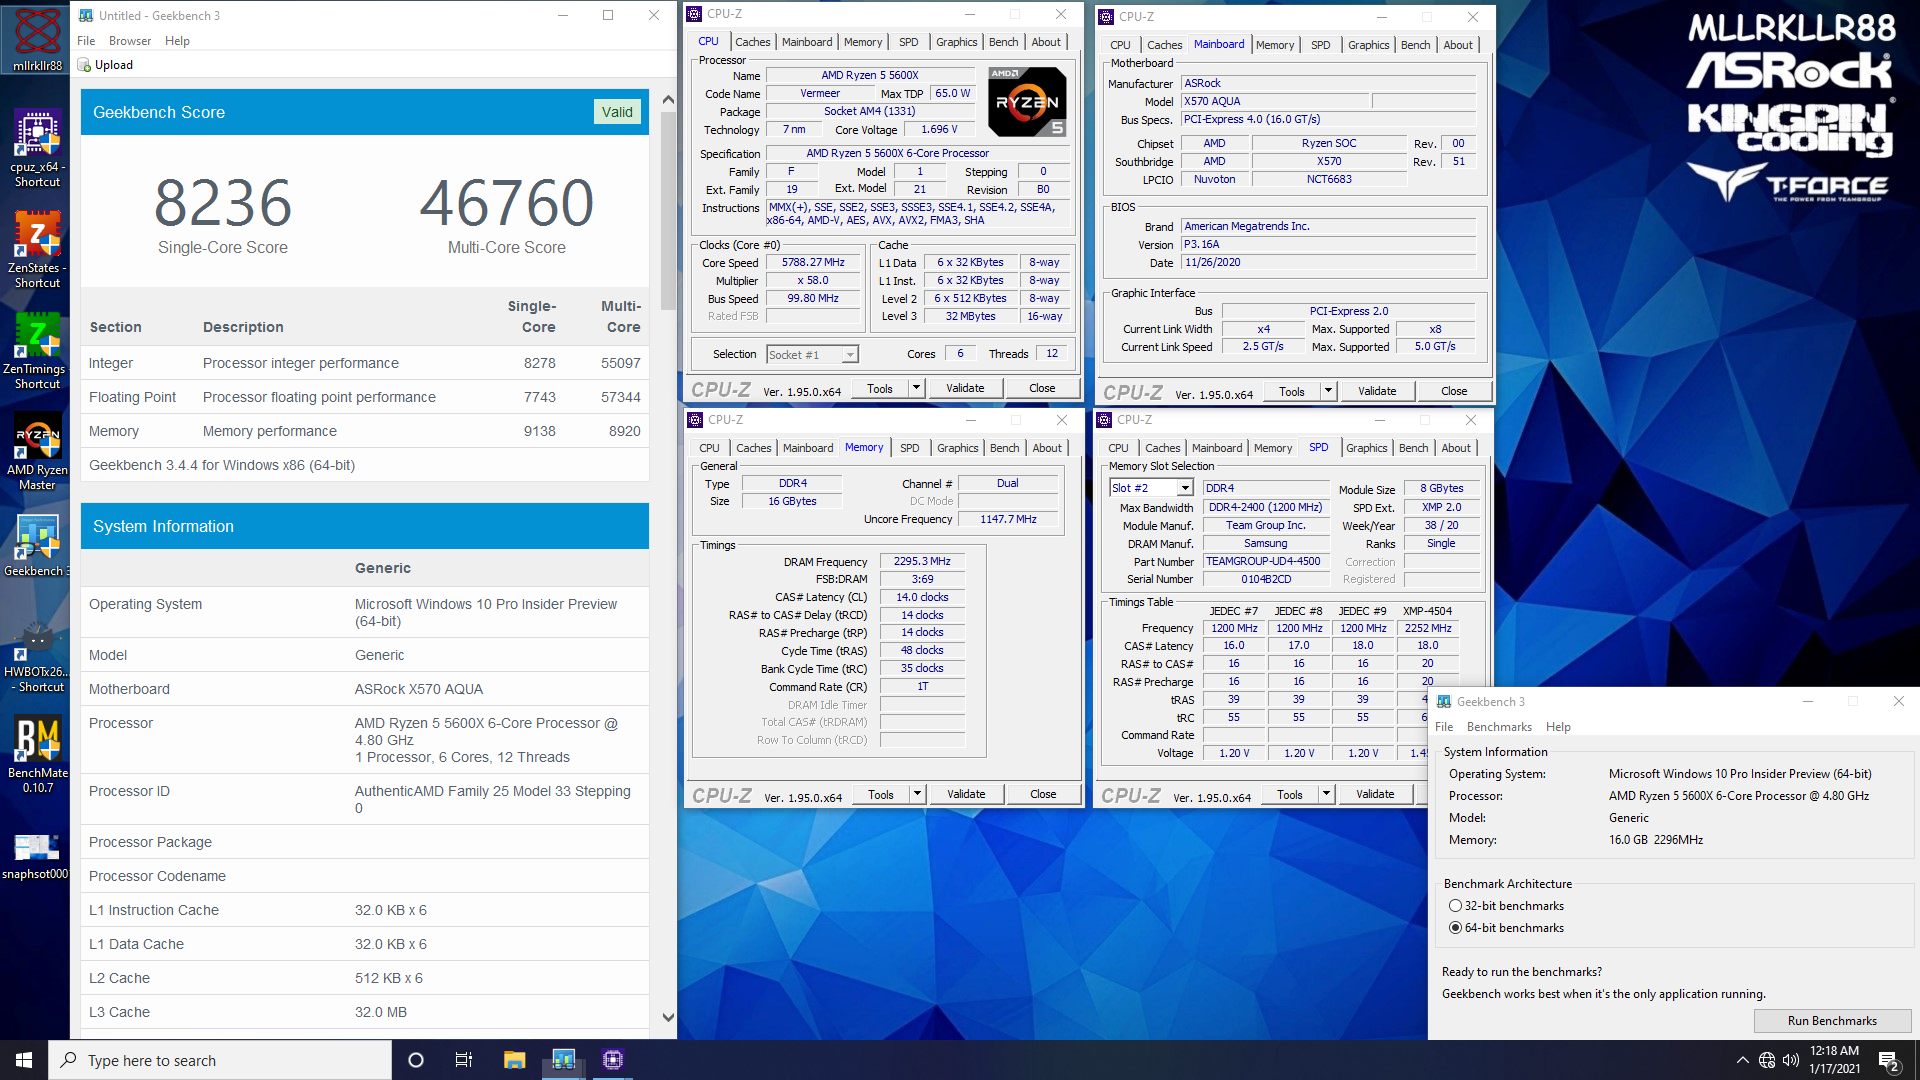The width and height of the screenshot is (1920, 1080).
Task: Switch to Graphics tab in the Mainboard window
Action: click(1368, 45)
